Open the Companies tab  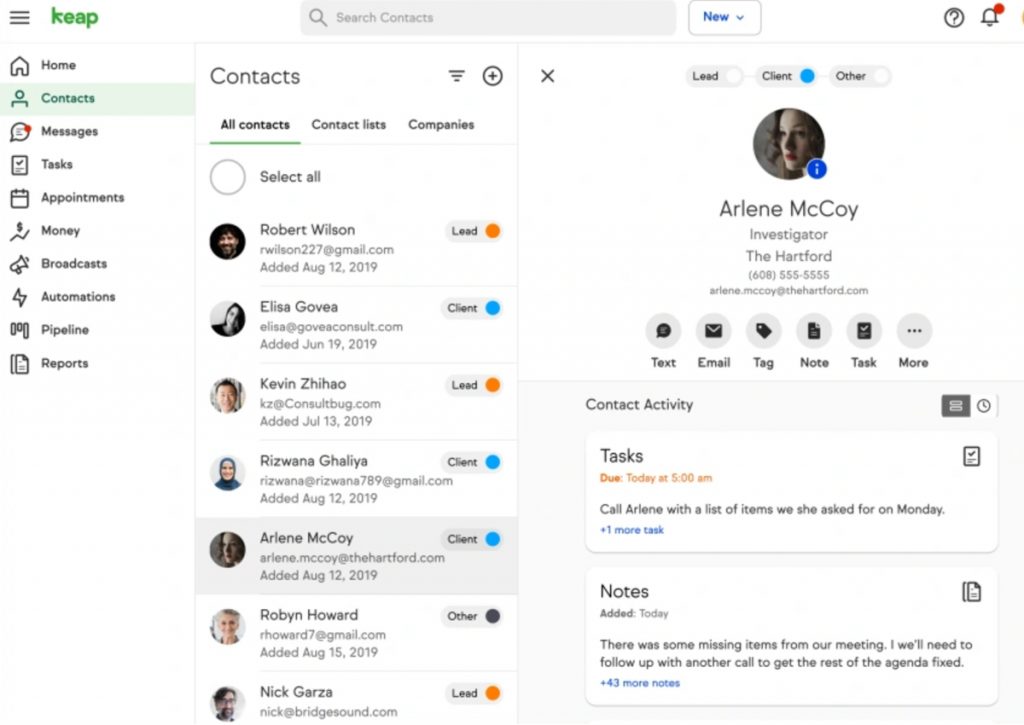(x=441, y=124)
